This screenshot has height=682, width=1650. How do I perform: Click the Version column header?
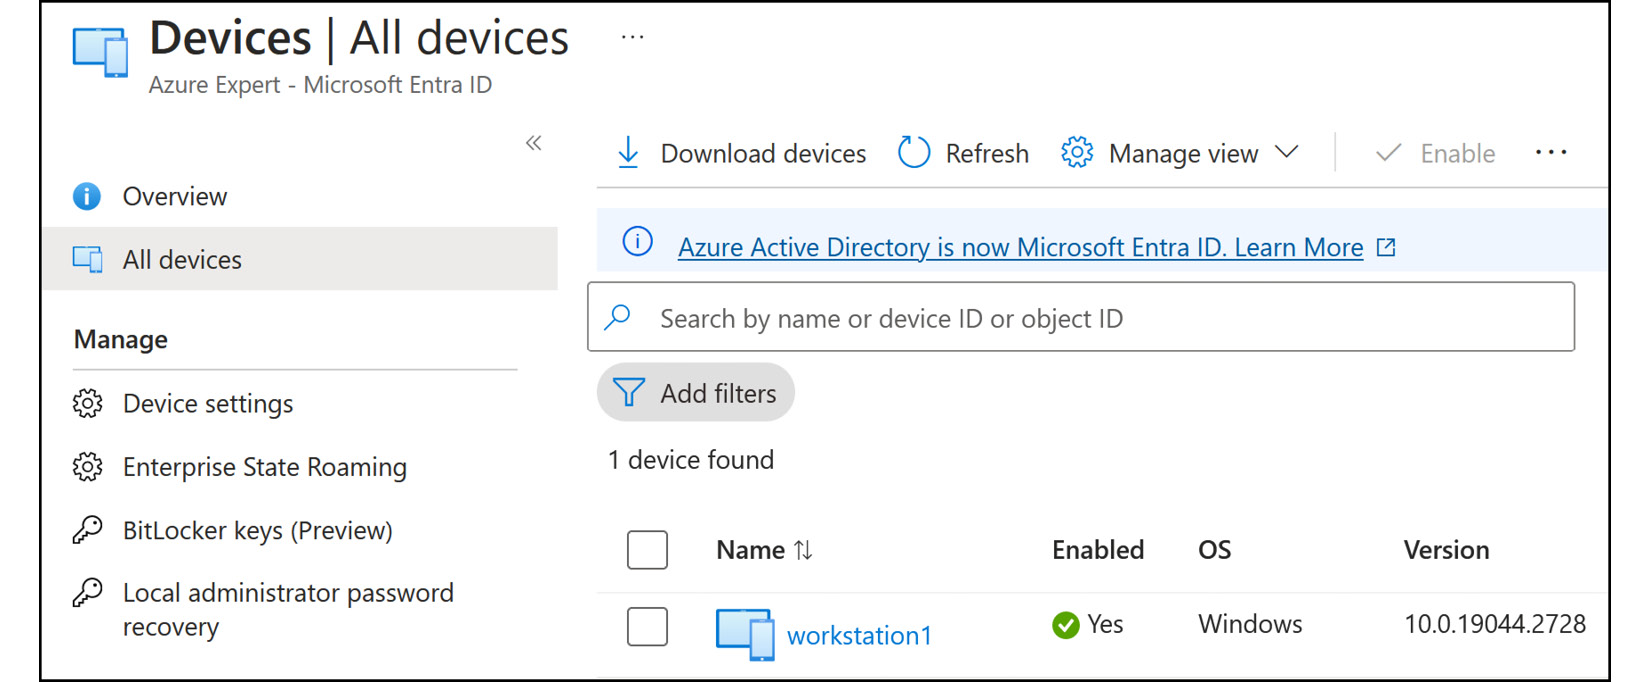(x=1446, y=550)
